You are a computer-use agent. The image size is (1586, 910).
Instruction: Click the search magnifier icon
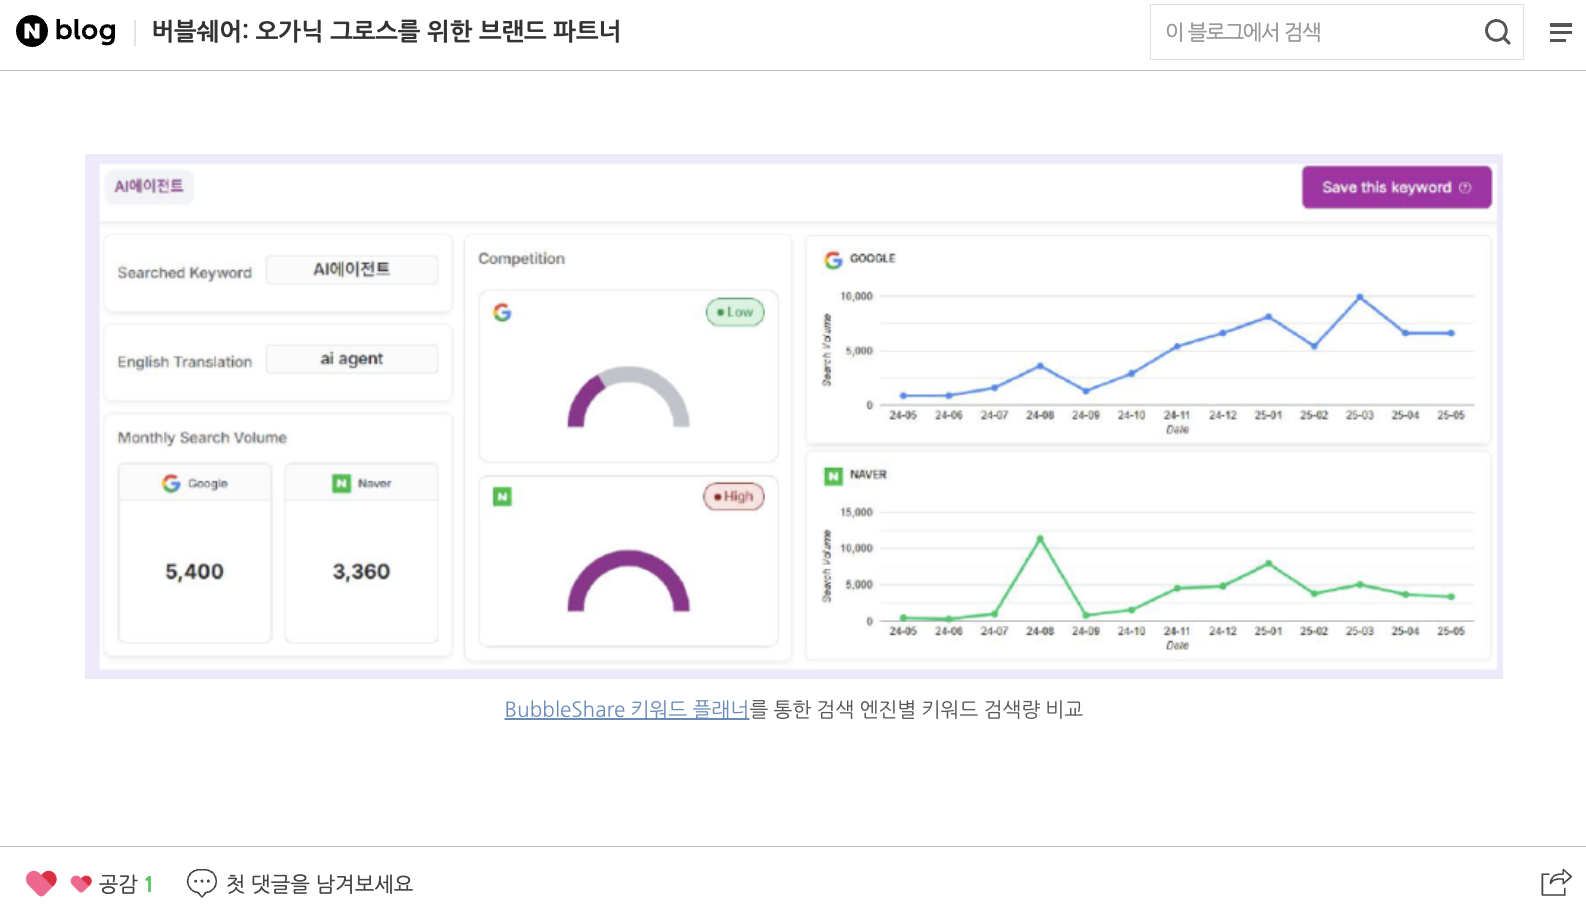click(x=1497, y=32)
